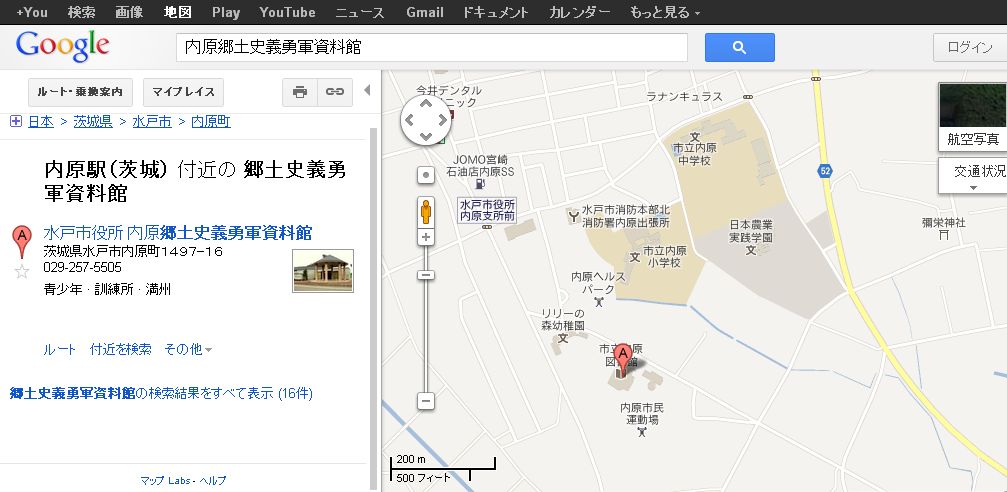The width and height of the screenshot is (1007, 492).
Task: Open the 交通状況 dropdown
Action: (972, 176)
